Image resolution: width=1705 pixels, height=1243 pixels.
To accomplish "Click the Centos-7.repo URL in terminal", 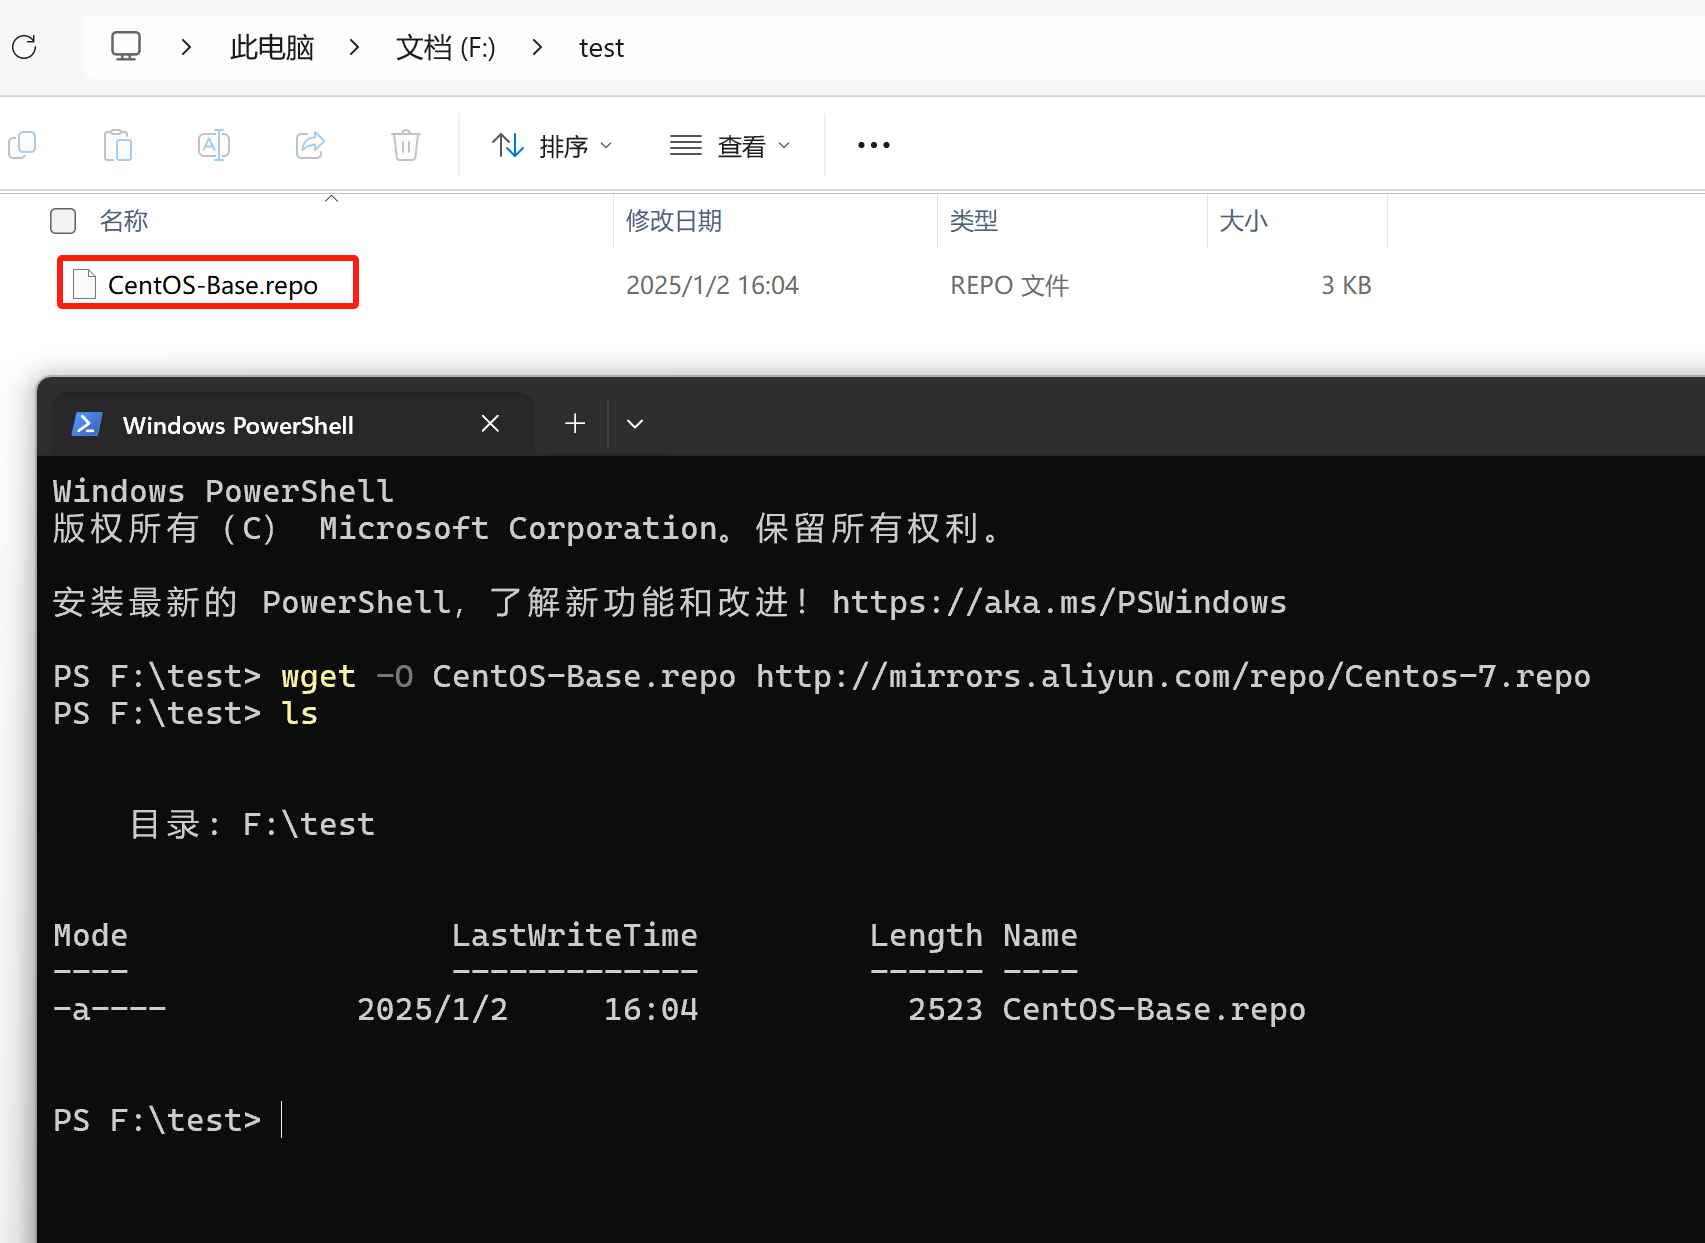I will 1173,677.
